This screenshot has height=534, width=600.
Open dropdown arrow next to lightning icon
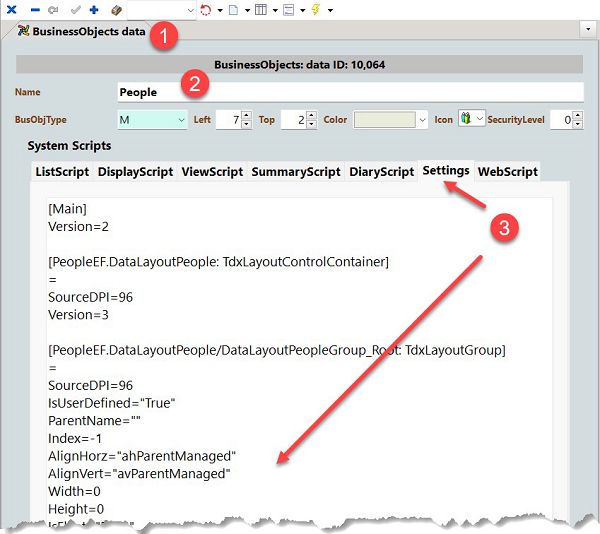click(330, 10)
